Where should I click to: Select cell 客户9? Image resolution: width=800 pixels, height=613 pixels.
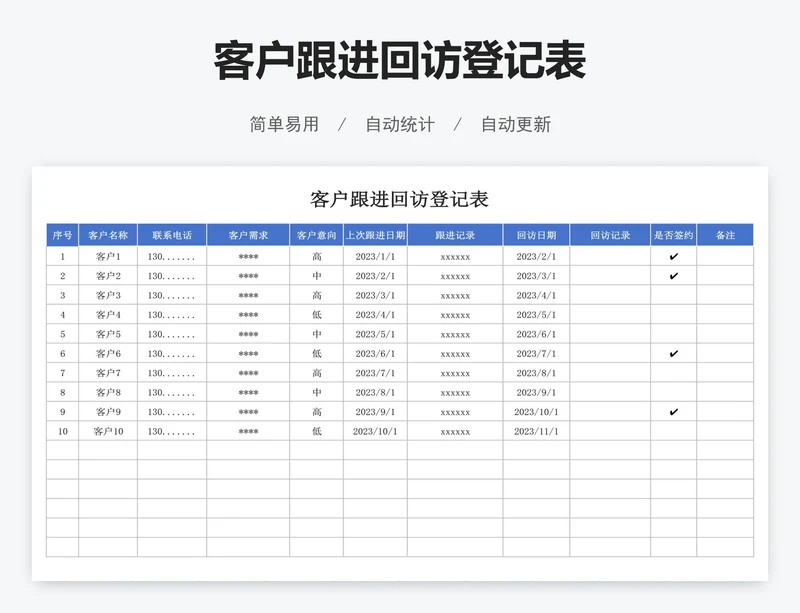pos(108,411)
